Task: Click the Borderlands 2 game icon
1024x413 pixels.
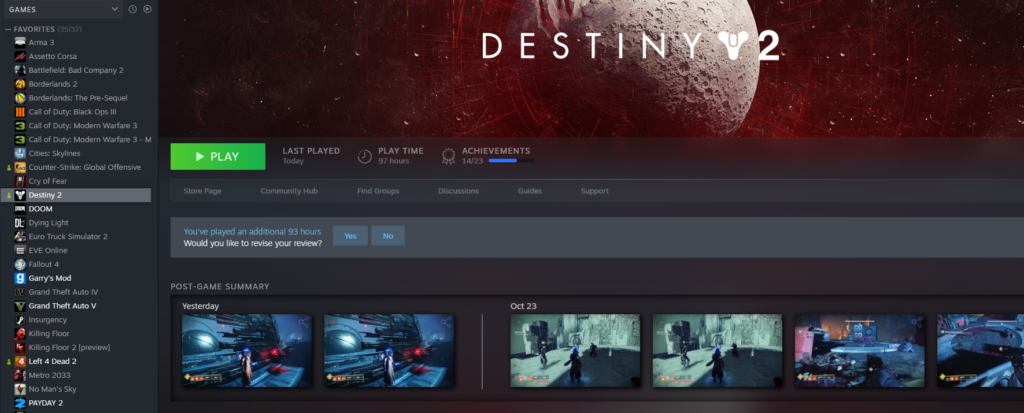Action: (20, 84)
